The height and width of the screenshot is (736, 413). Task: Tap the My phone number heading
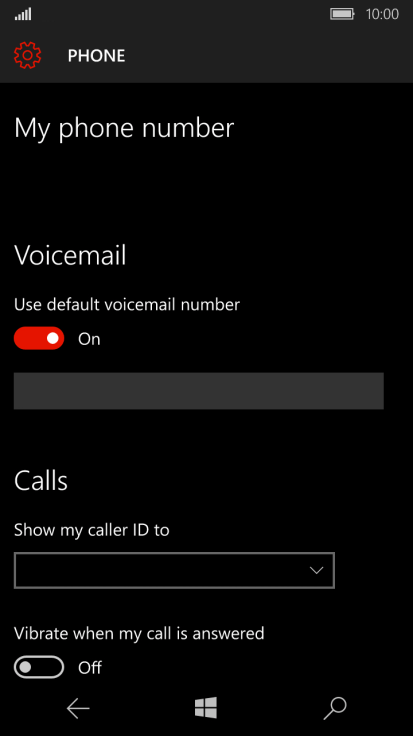[x=124, y=128]
